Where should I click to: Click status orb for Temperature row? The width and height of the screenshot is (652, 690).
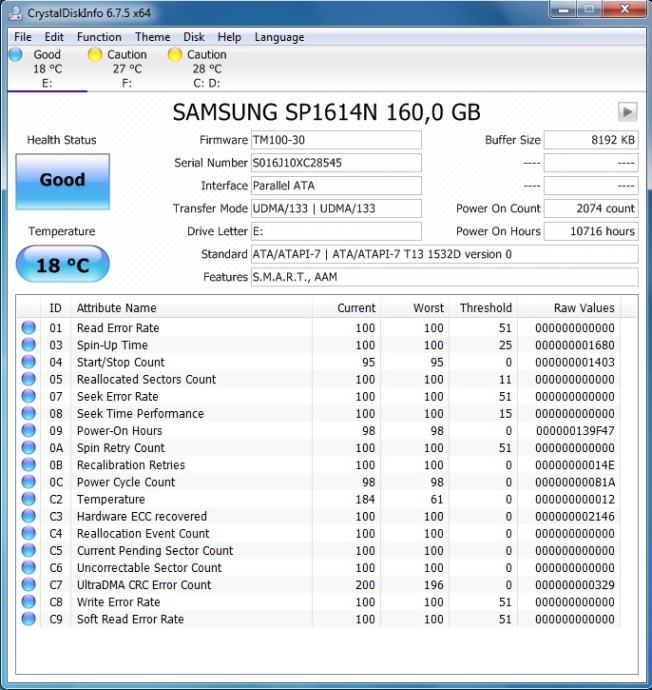pos(29,499)
